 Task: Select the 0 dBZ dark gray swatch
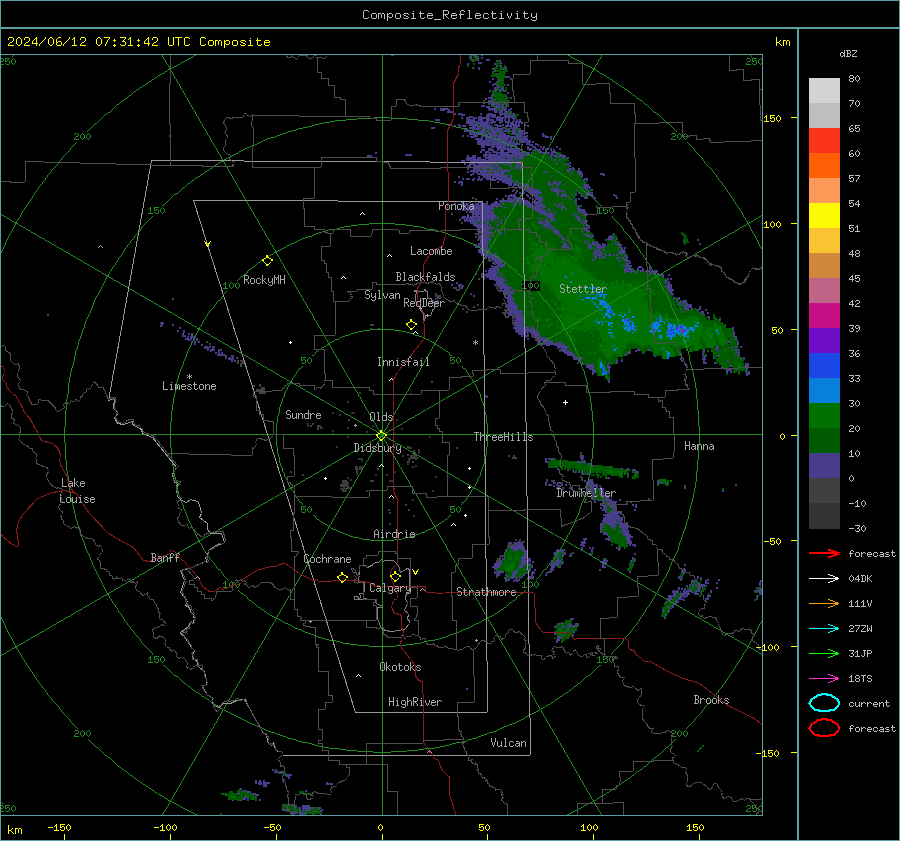[824, 490]
